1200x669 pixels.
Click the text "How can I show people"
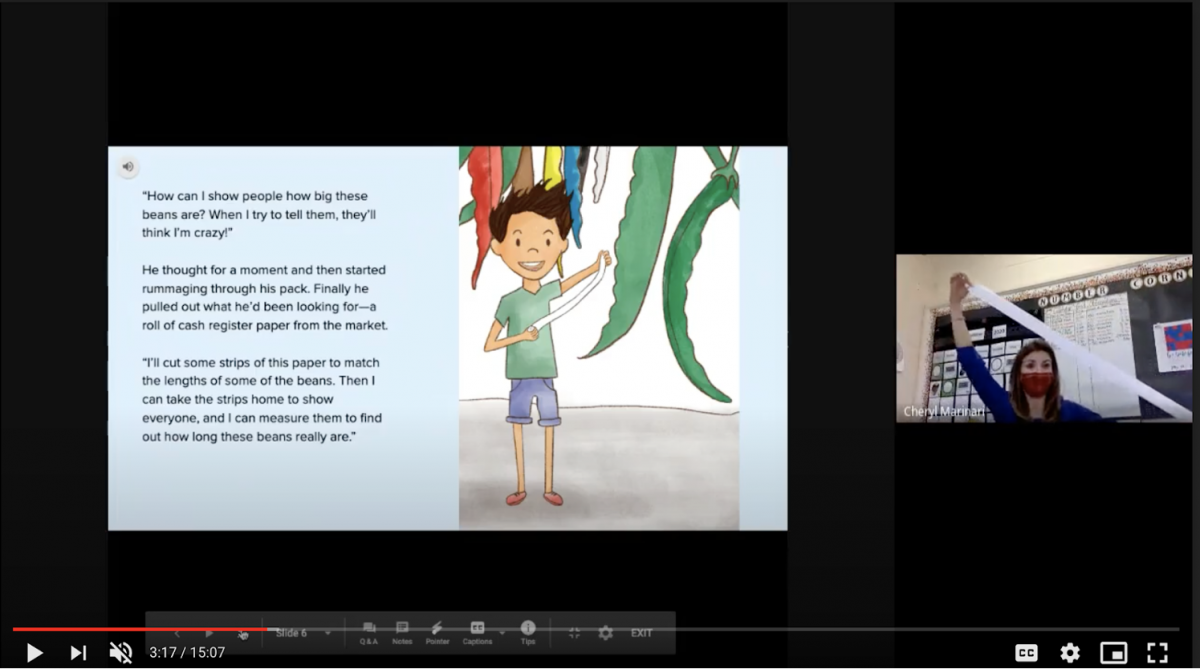(x=211, y=196)
